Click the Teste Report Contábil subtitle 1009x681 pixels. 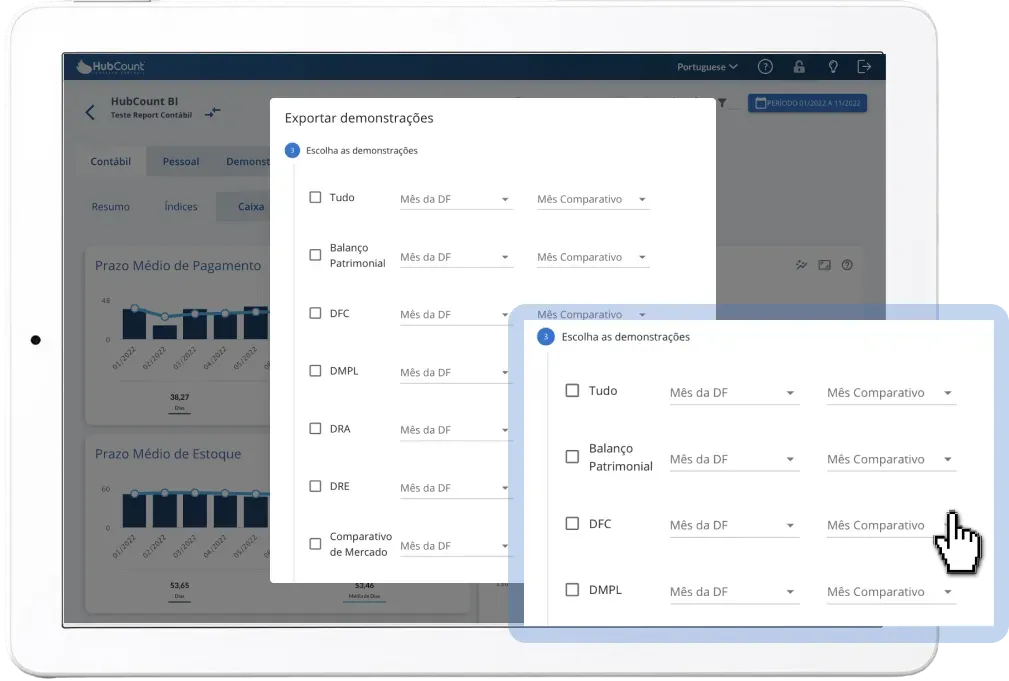(x=151, y=115)
